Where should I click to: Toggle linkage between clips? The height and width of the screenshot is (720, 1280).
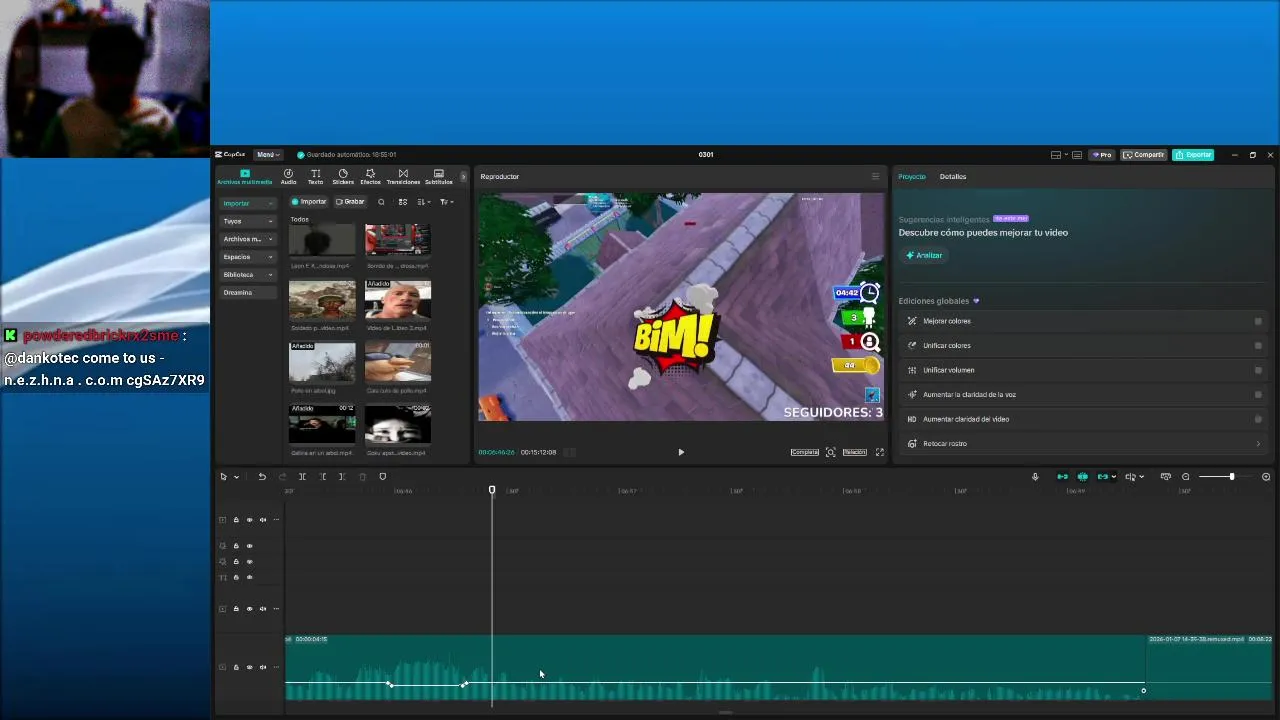(x=1103, y=477)
